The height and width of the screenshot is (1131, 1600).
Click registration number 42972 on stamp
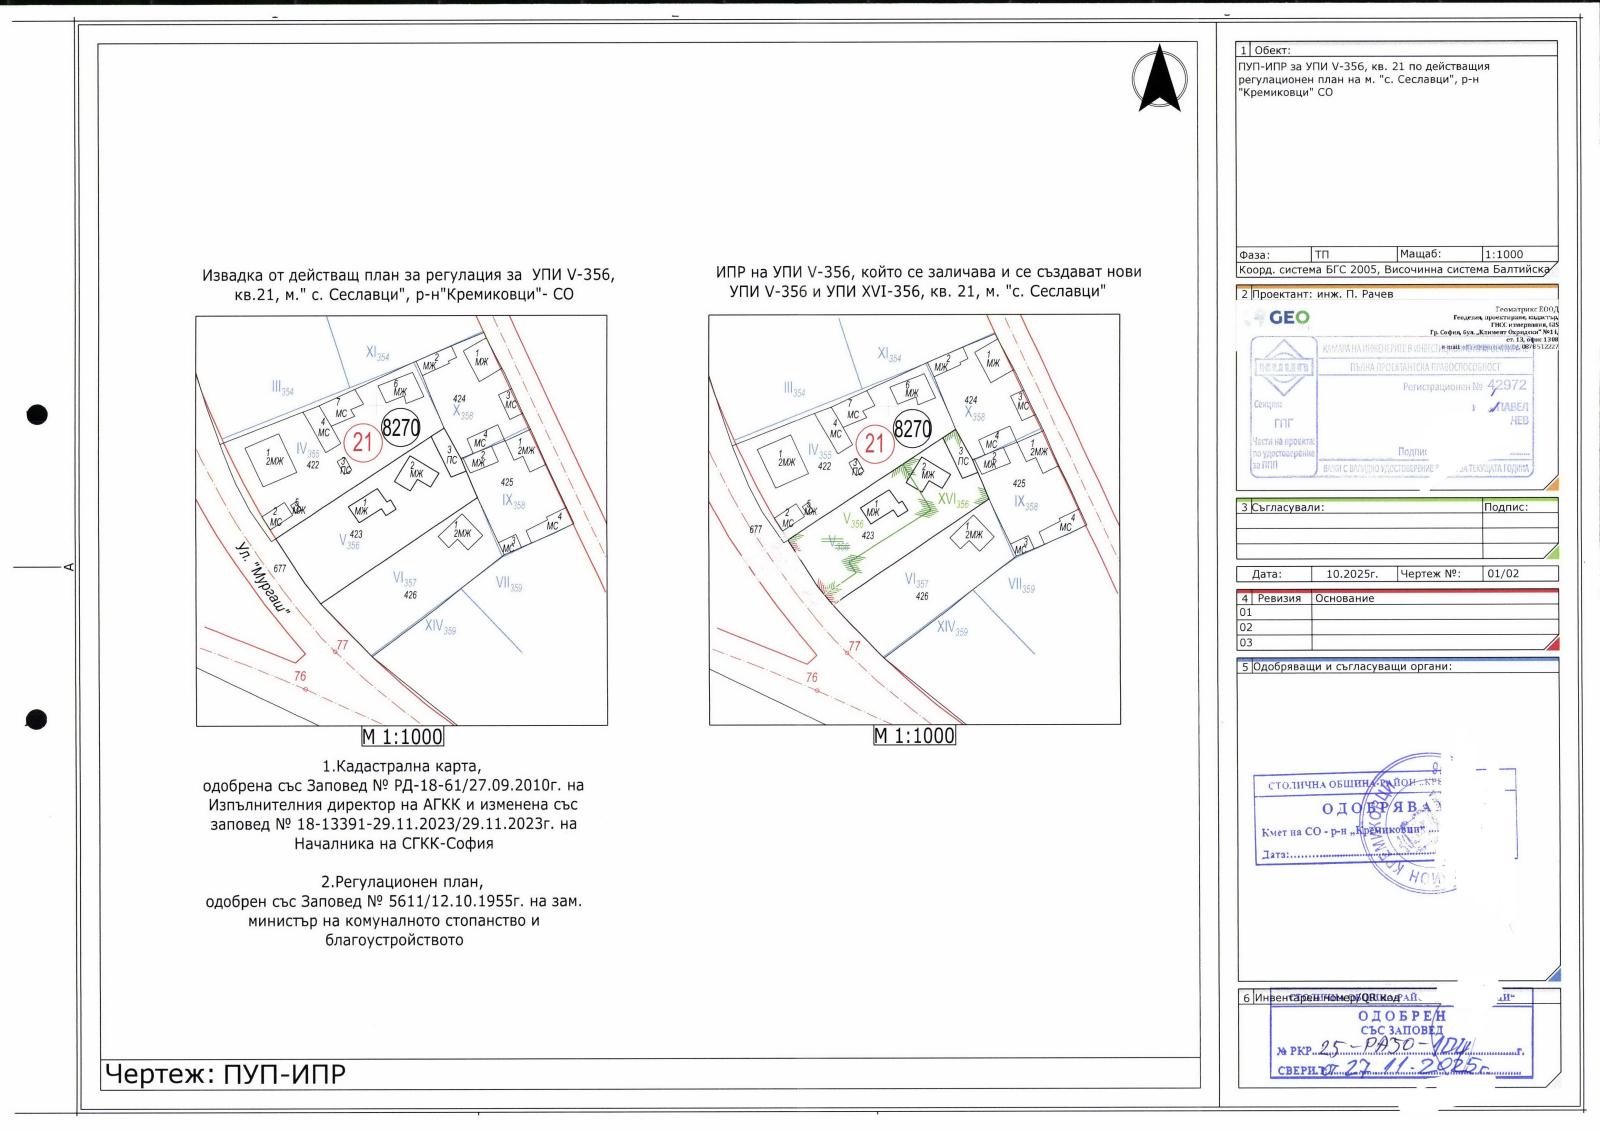[x=1507, y=385]
